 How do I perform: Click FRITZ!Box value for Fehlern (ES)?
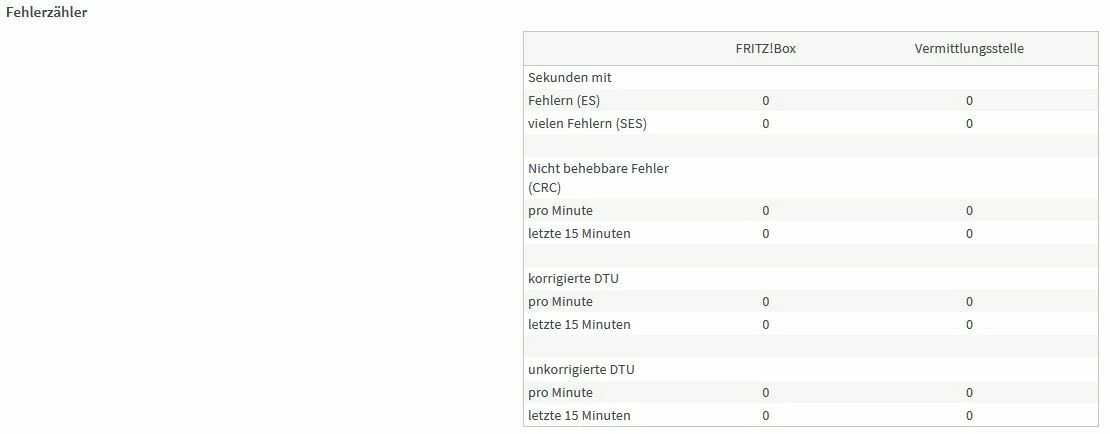coord(766,100)
